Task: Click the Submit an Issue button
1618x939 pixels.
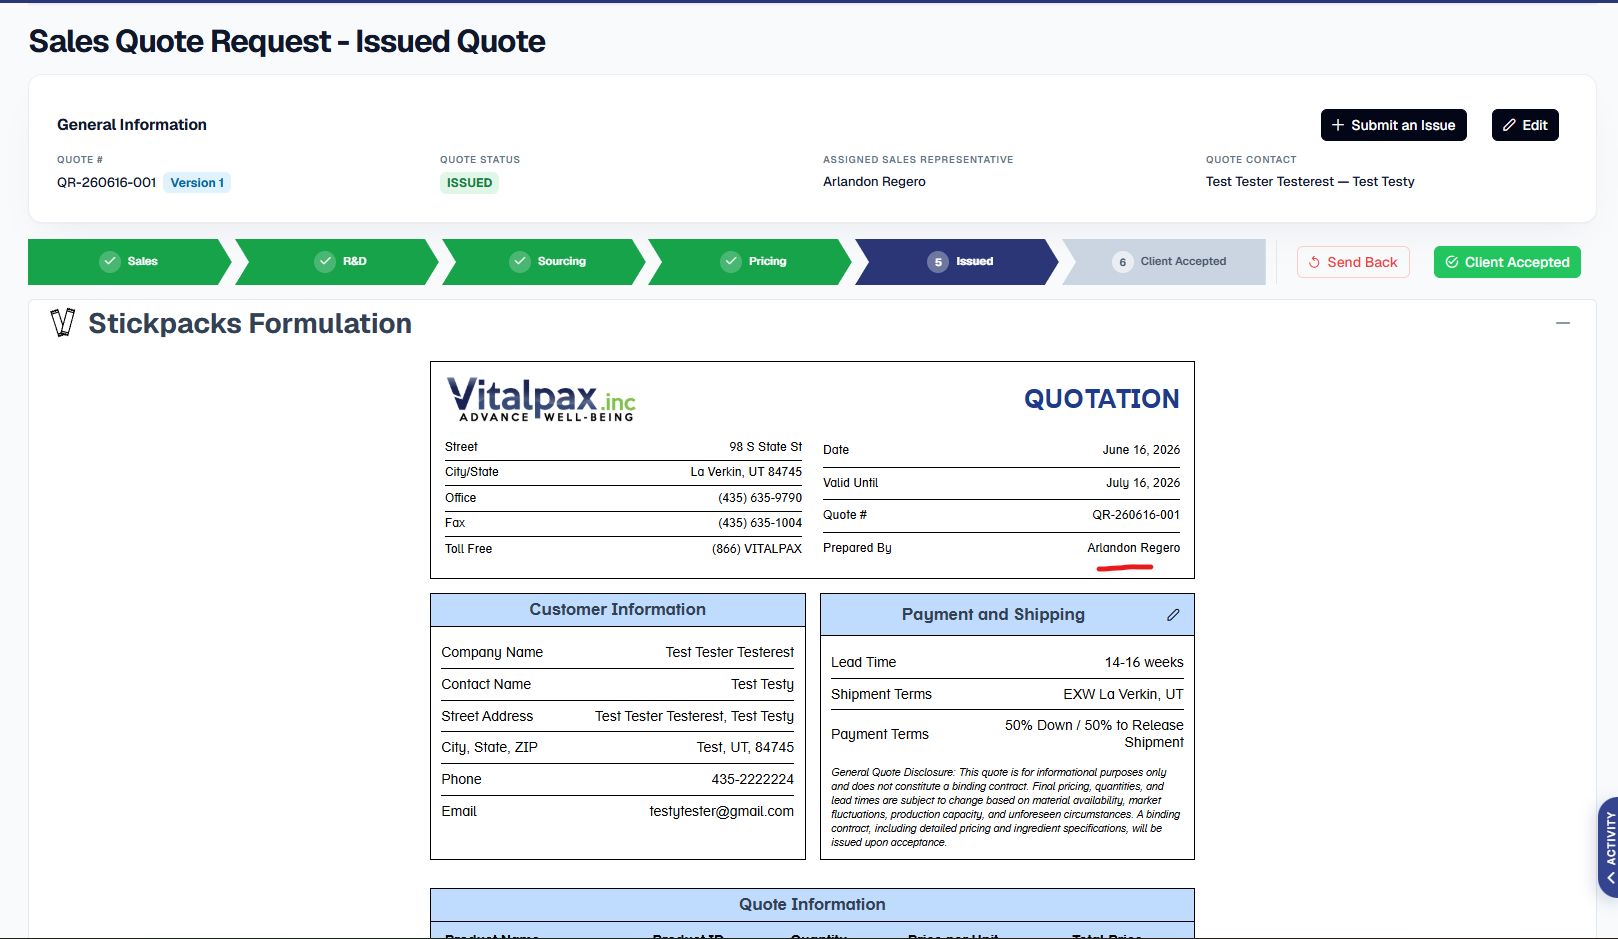Action: pyautogui.click(x=1393, y=125)
